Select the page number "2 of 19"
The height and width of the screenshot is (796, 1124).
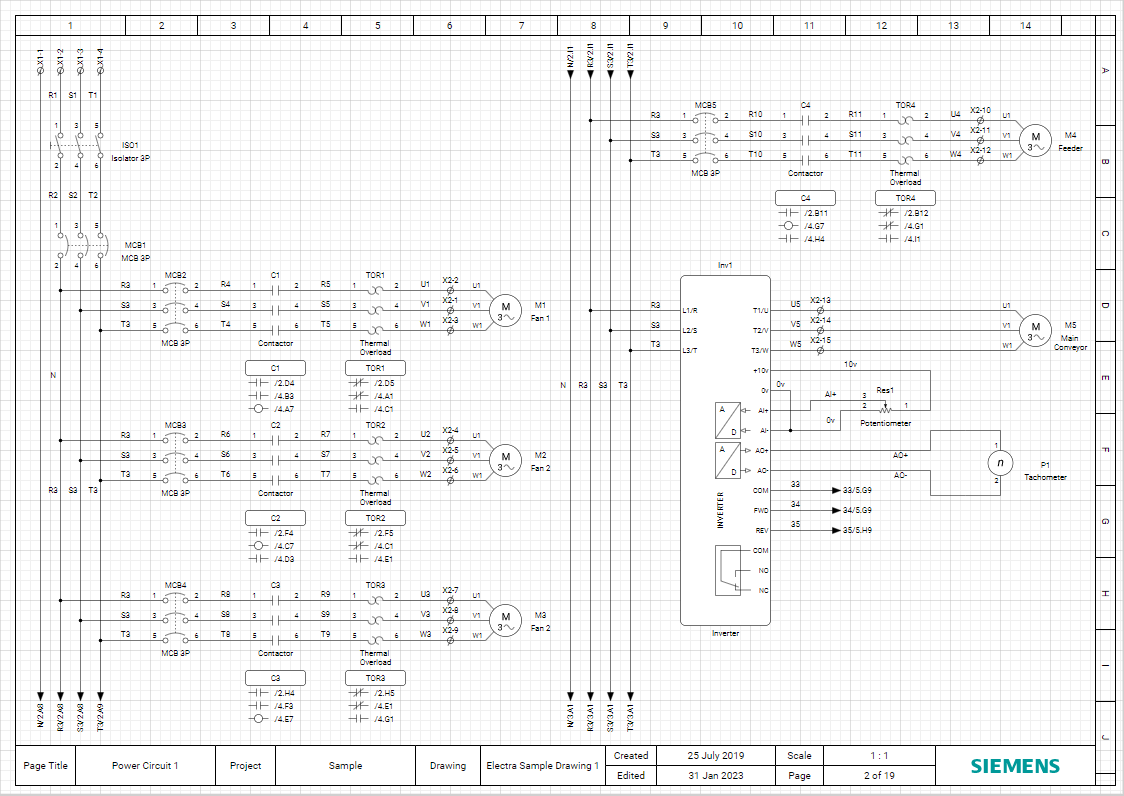pos(879,775)
